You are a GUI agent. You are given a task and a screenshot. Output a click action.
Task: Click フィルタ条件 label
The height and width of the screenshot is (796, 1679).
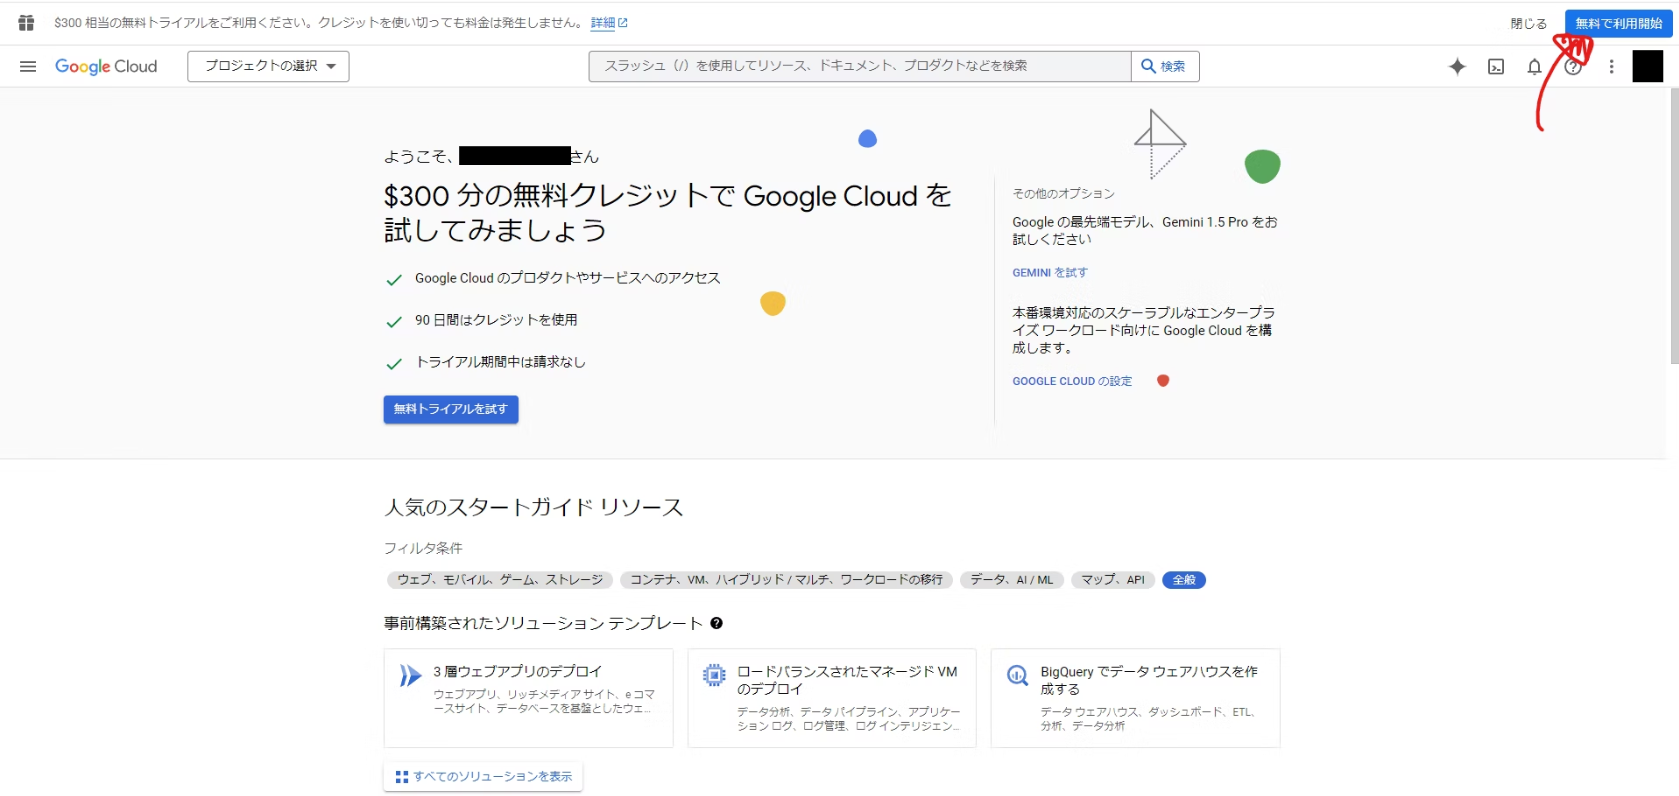(423, 548)
